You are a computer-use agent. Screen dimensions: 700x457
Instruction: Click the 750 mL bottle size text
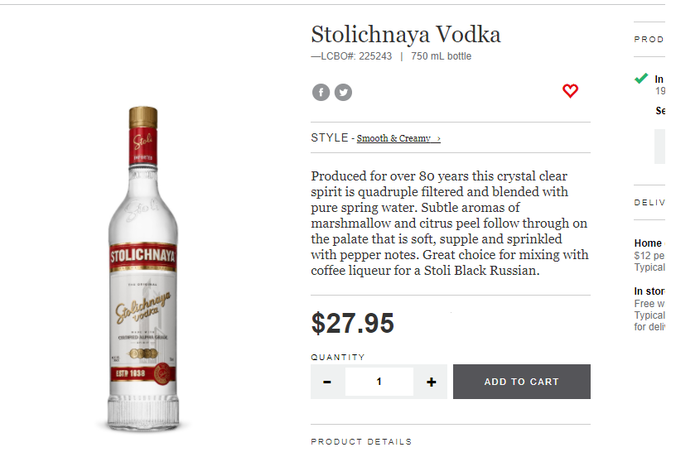click(441, 56)
